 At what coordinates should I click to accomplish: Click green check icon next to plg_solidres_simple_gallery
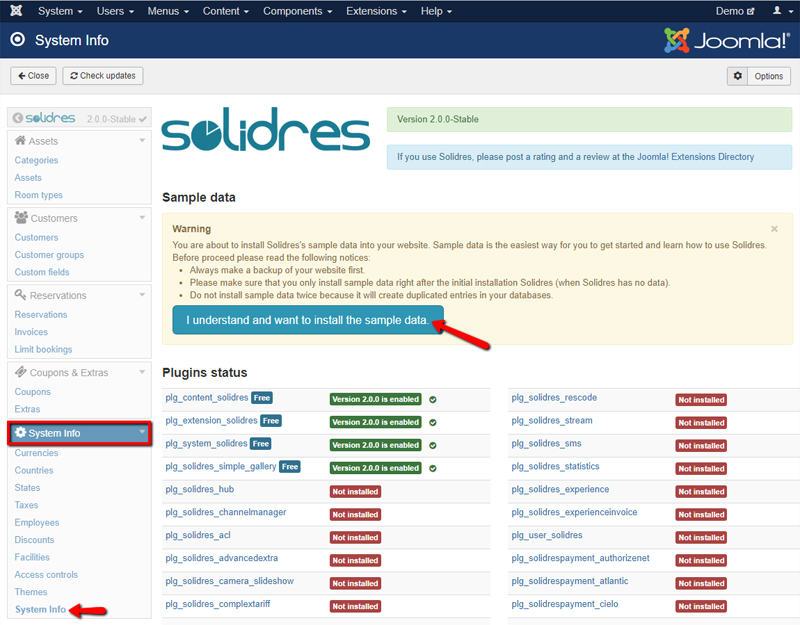point(433,468)
